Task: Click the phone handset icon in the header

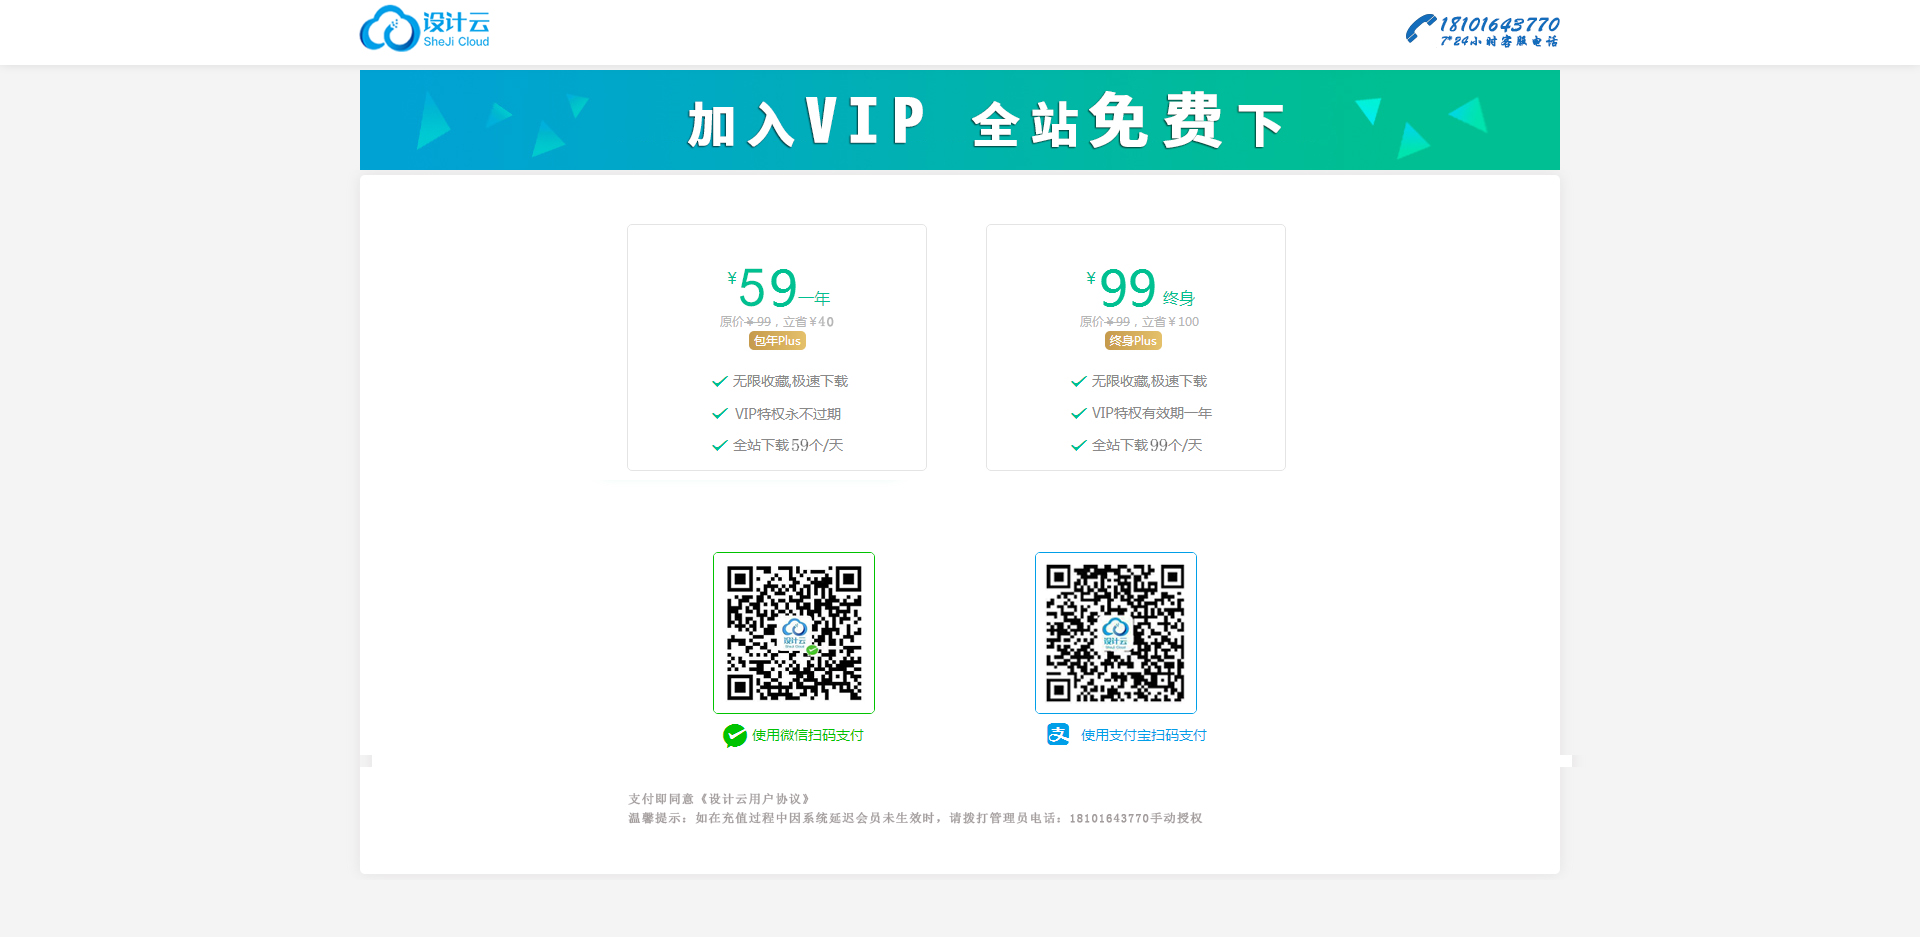Action: pos(1420,29)
